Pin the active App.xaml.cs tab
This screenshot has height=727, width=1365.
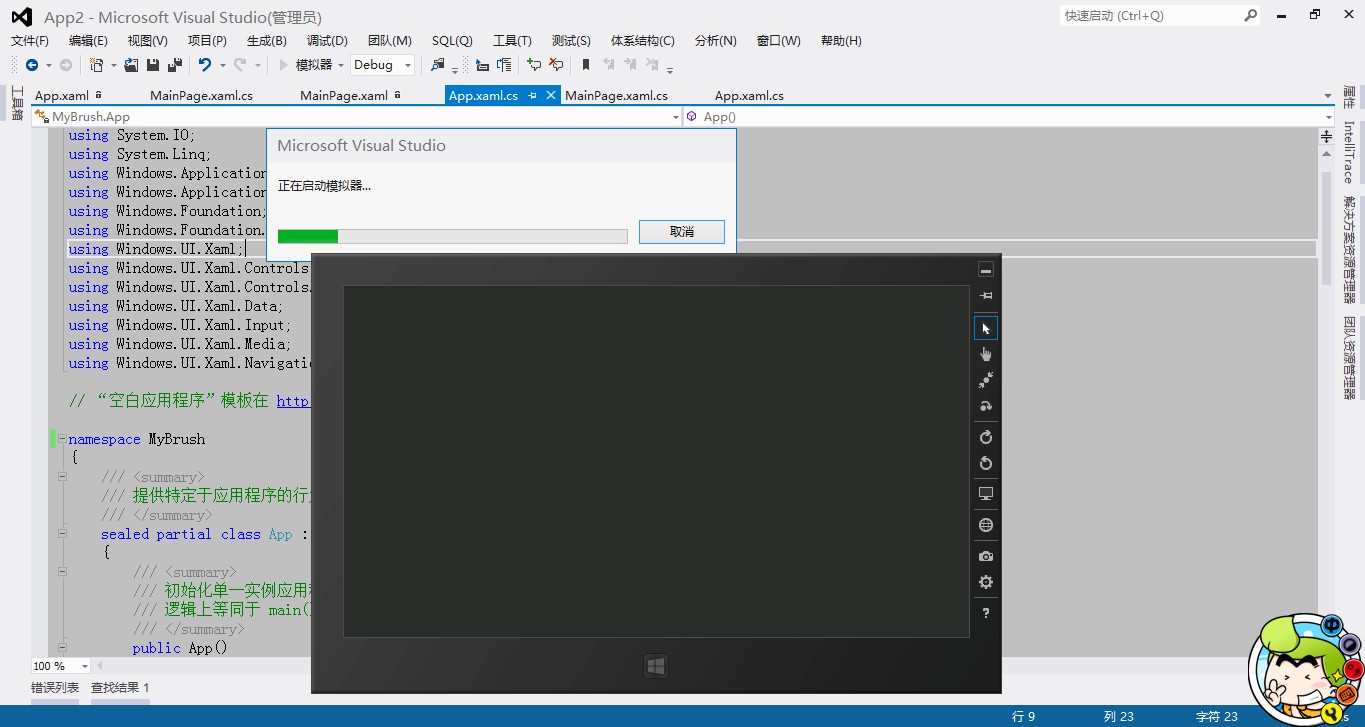pos(533,96)
